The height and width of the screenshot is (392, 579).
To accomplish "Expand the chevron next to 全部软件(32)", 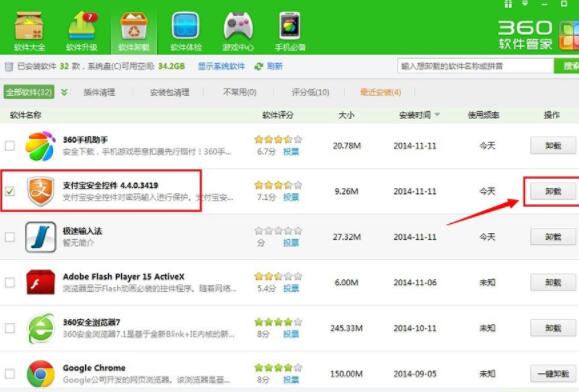I will tap(64, 92).
